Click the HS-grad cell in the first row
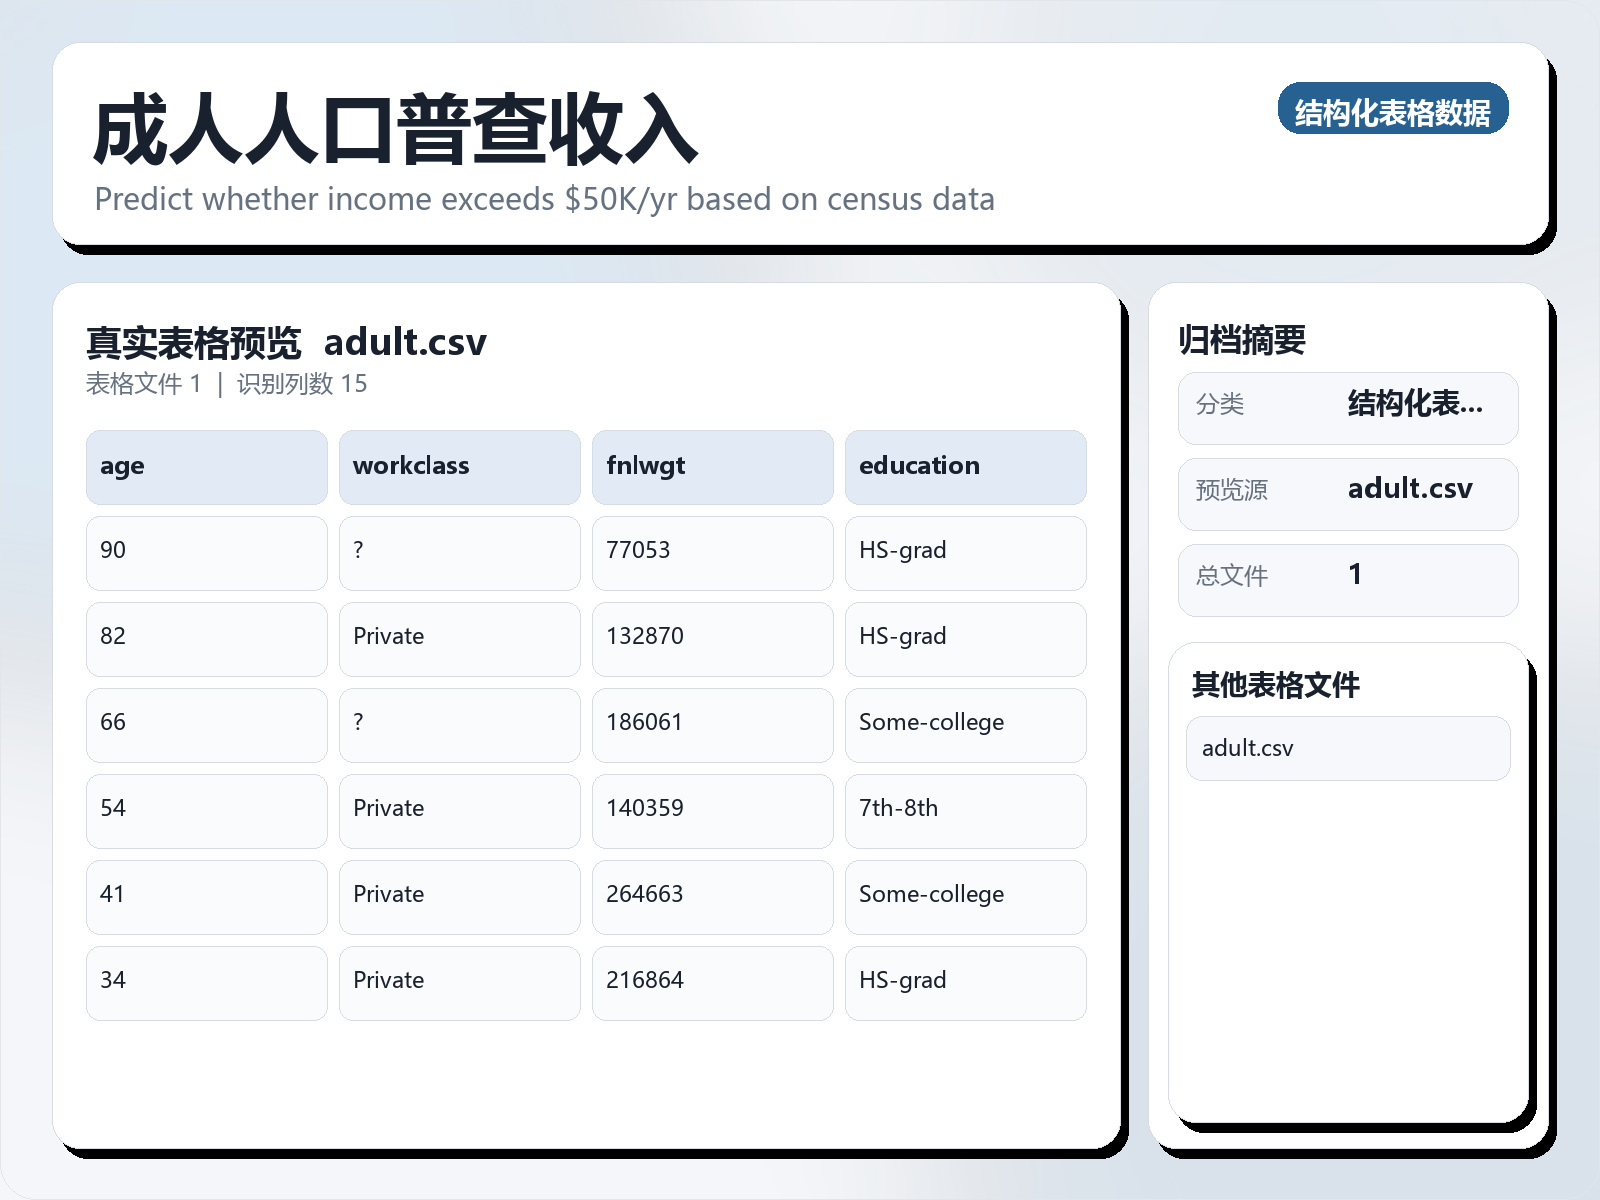Viewport: 1600px width, 1200px height. (965, 552)
